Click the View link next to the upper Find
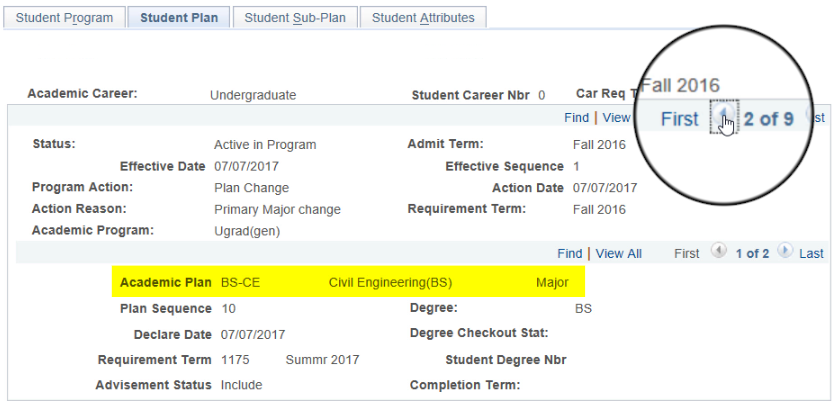 click(616, 118)
